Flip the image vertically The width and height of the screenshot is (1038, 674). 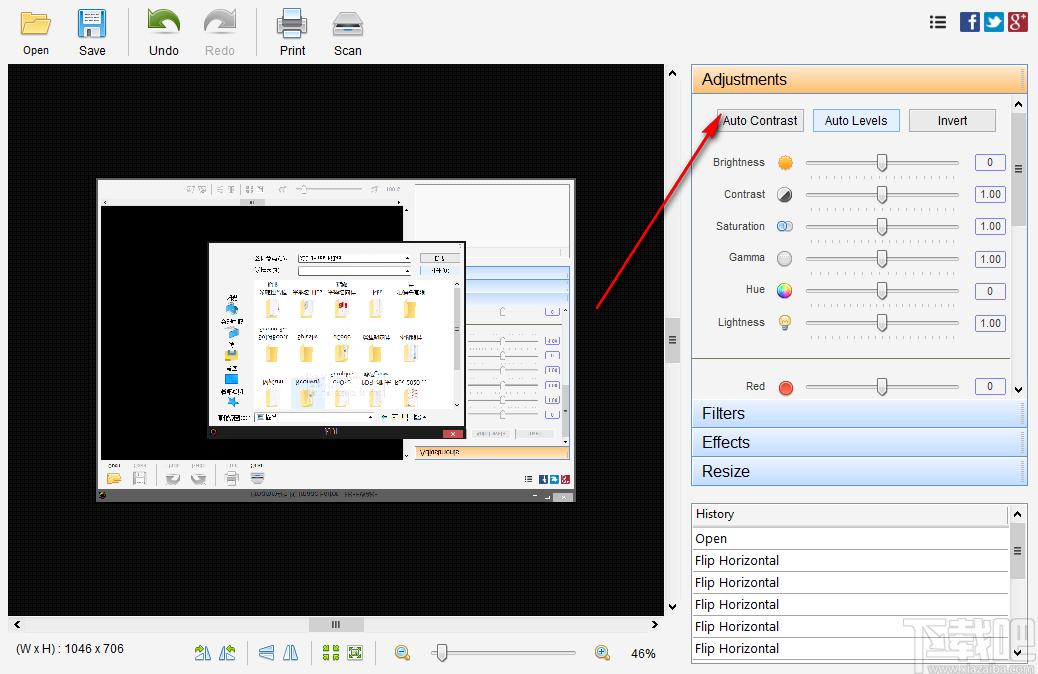click(x=266, y=653)
